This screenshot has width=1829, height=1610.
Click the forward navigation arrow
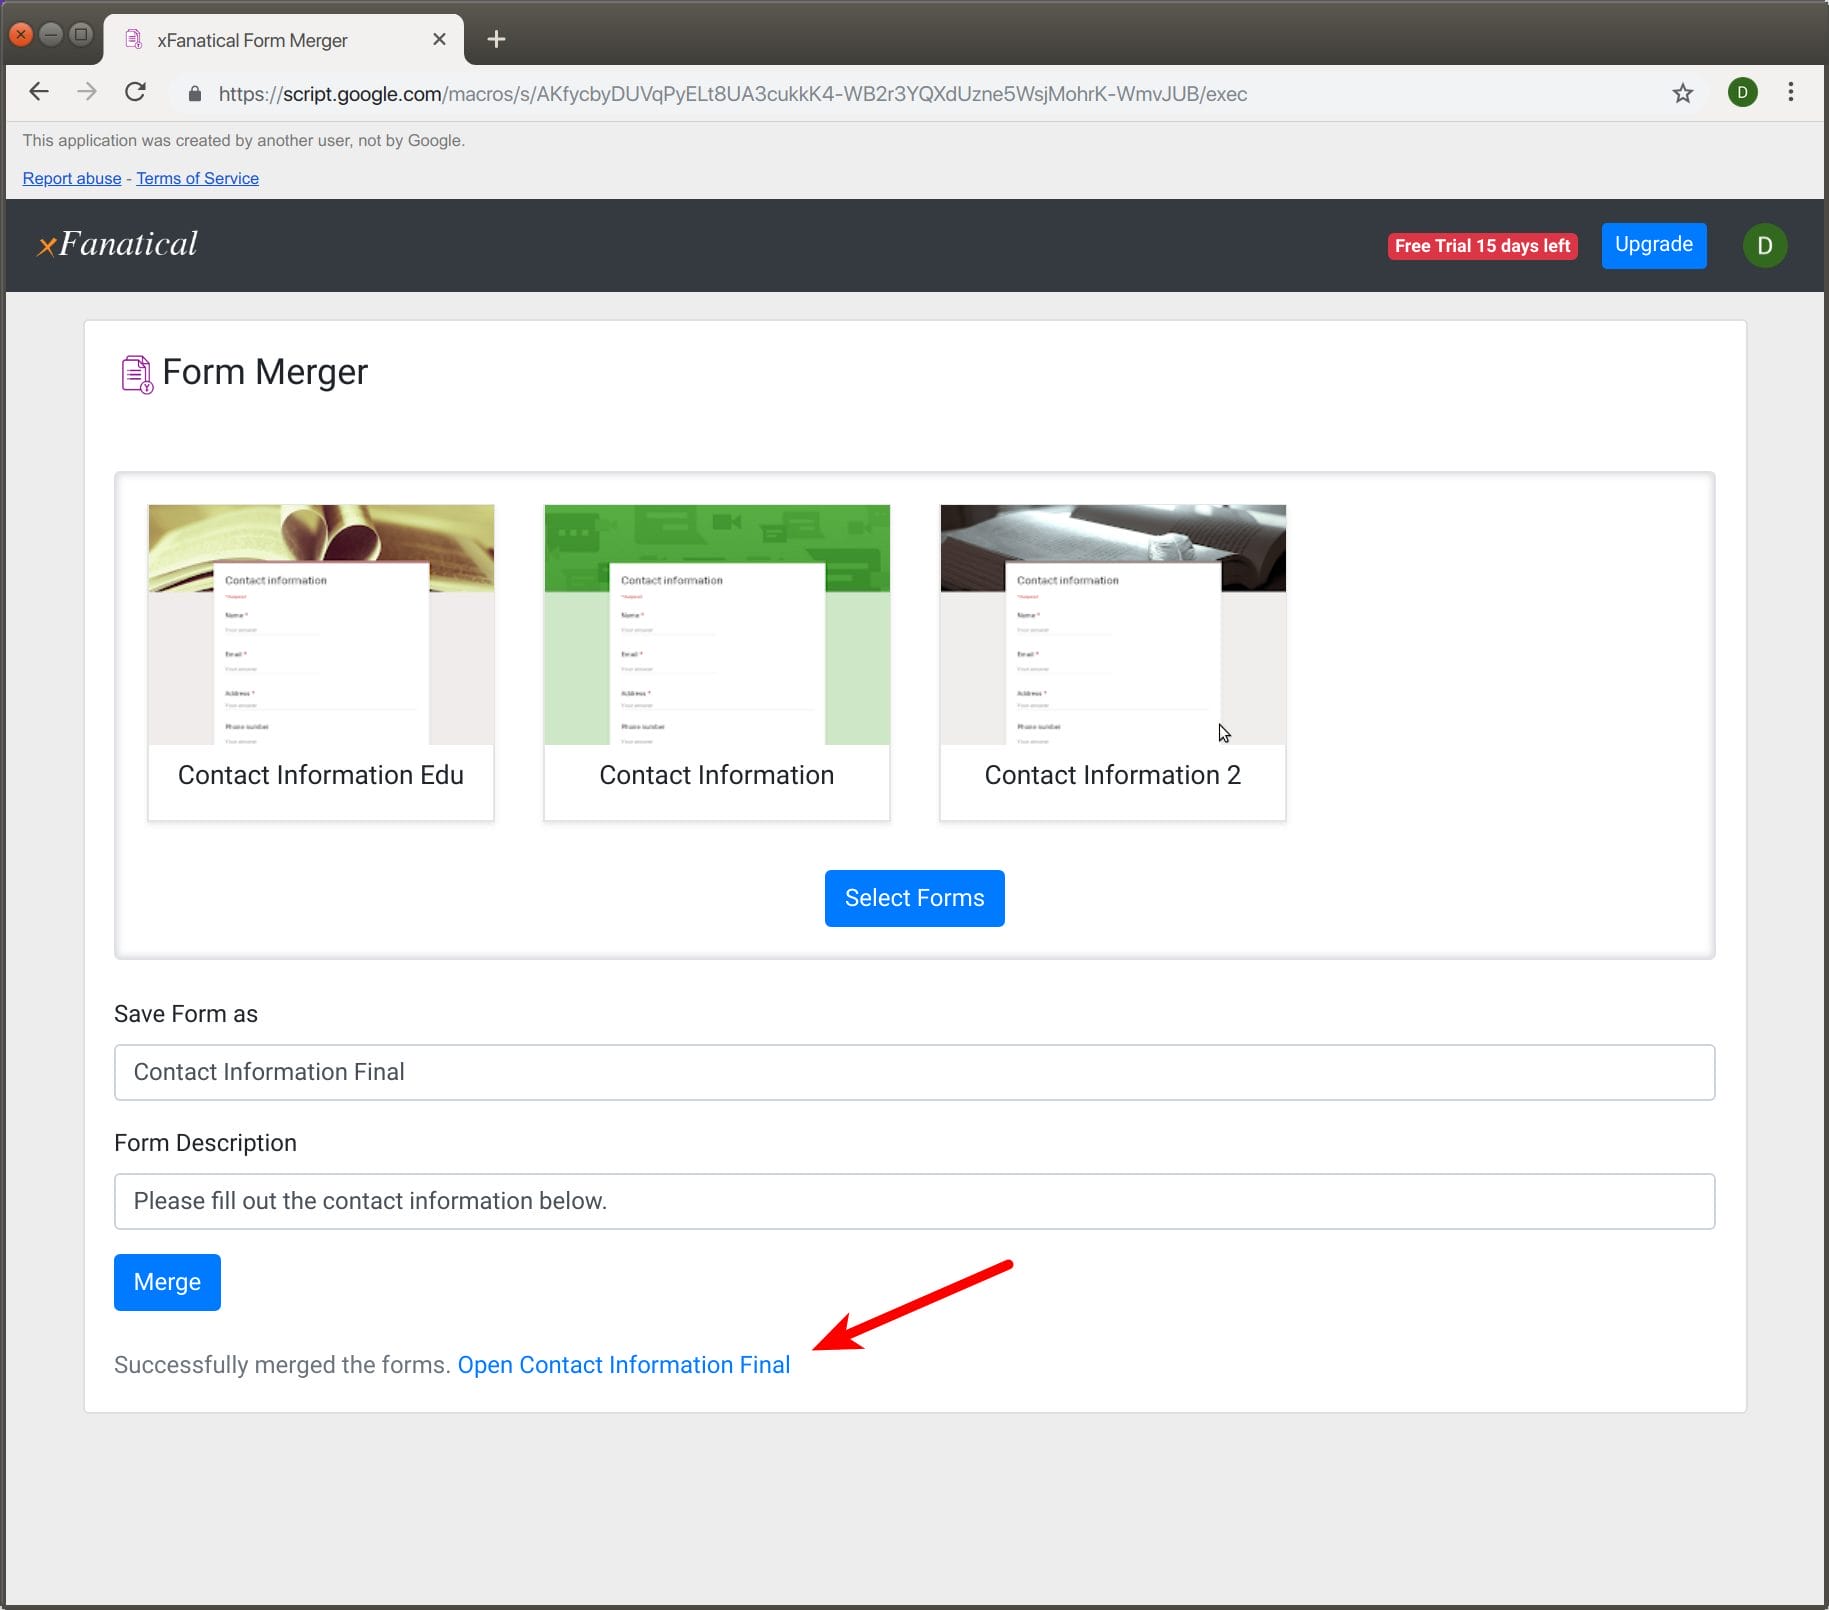pyautogui.click(x=87, y=92)
